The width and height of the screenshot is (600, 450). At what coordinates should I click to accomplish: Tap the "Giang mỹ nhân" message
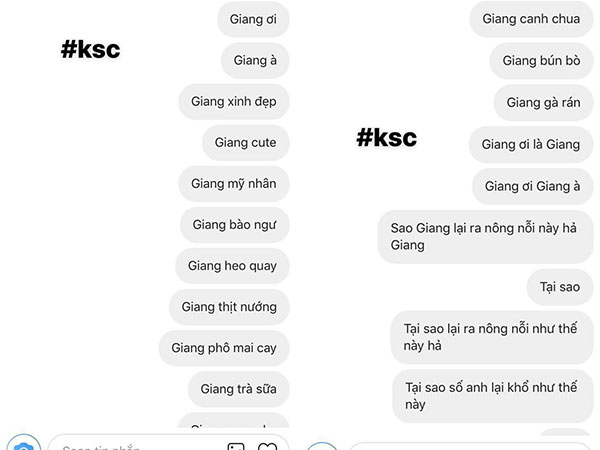pyautogui.click(x=234, y=184)
